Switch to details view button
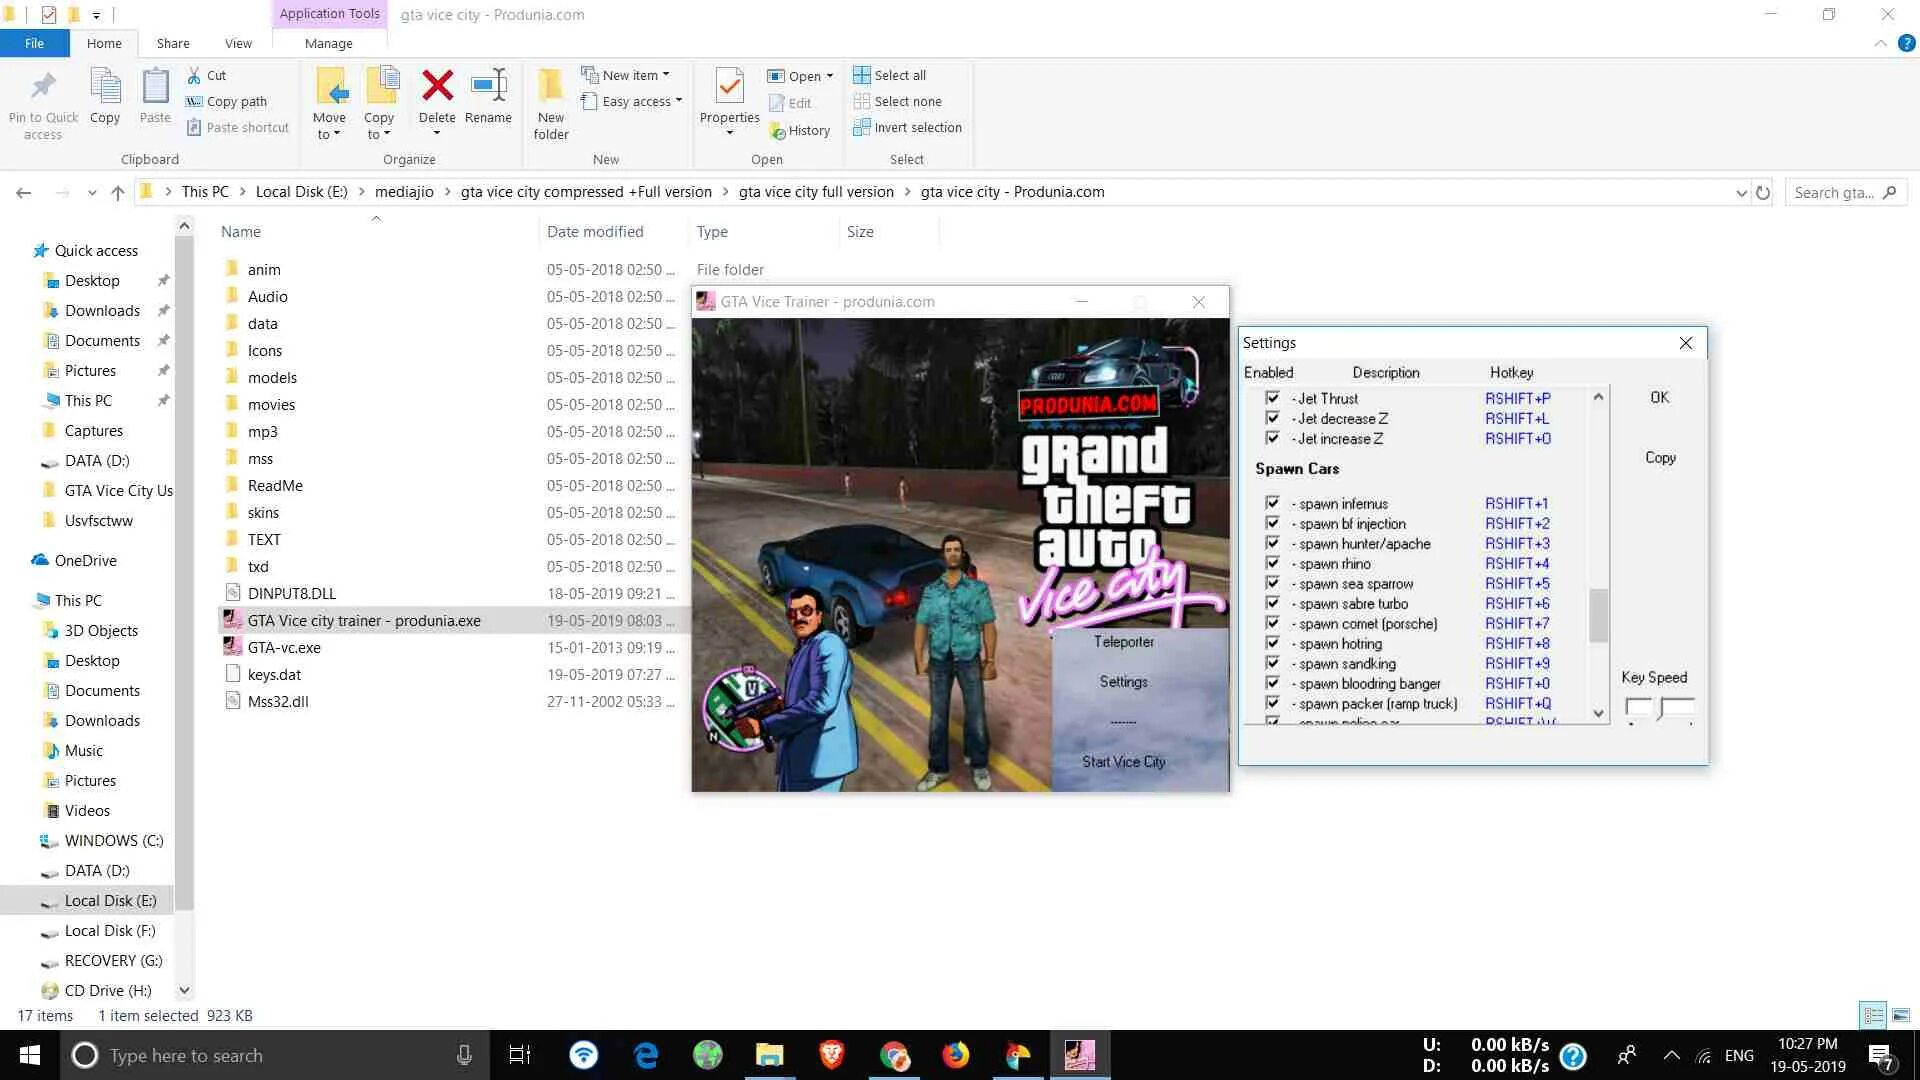The image size is (1920, 1080). (x=1873, y=1015)
